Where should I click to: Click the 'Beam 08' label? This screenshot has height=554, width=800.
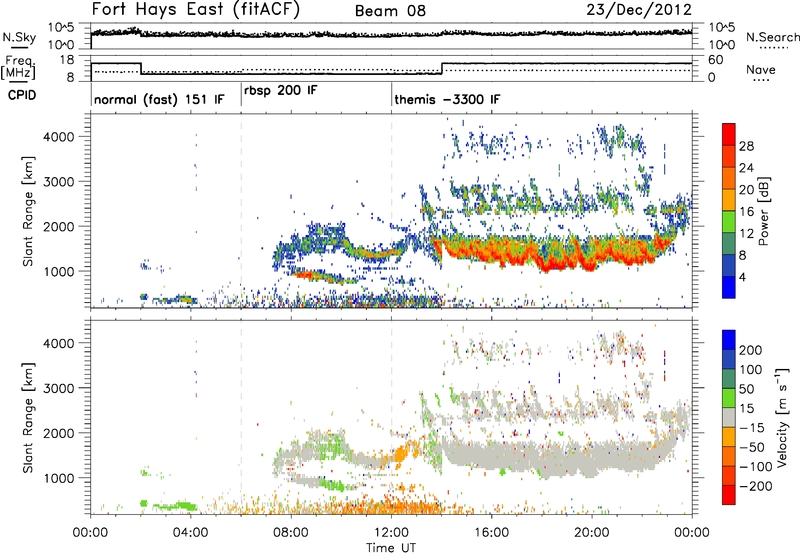[x=390, y=11]
